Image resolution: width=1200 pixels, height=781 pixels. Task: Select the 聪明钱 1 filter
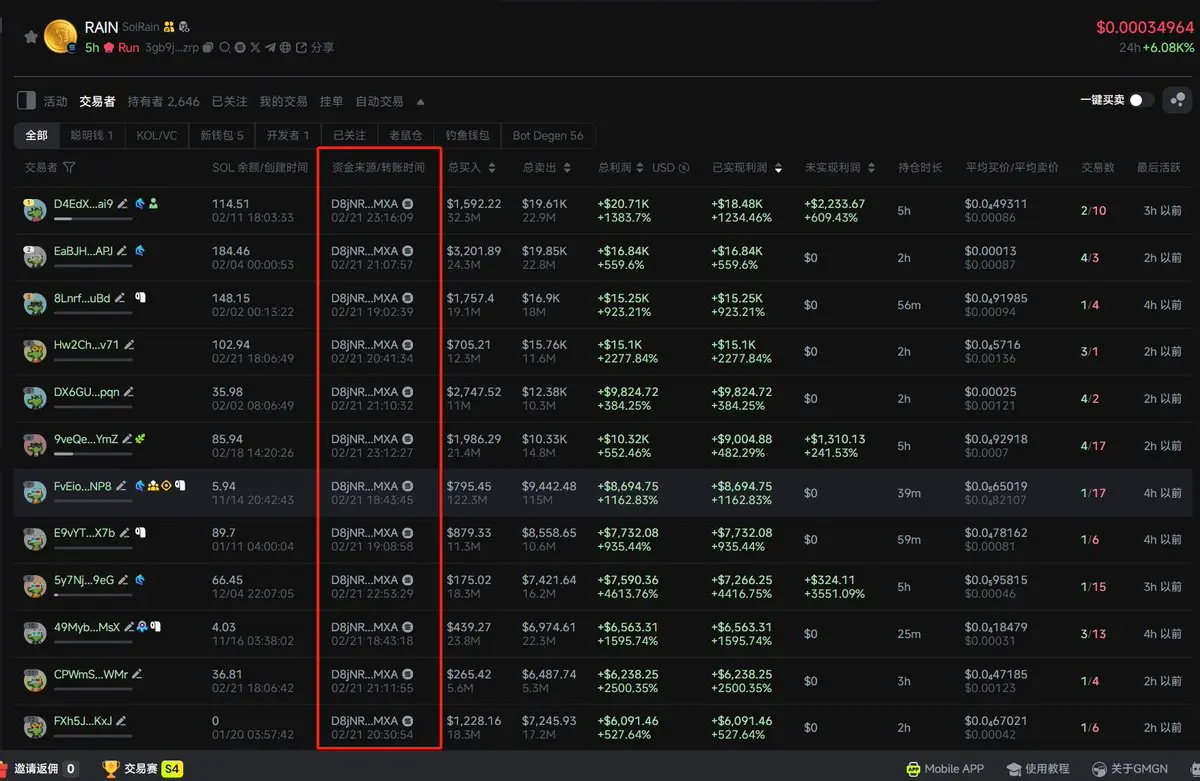click(91, 135)
